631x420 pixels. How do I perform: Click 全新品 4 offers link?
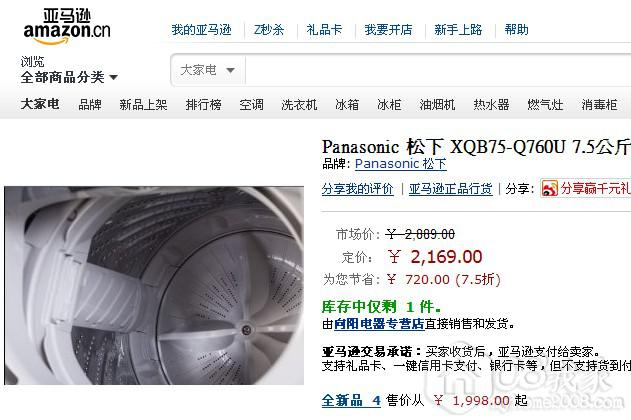(x=351, y=400)
